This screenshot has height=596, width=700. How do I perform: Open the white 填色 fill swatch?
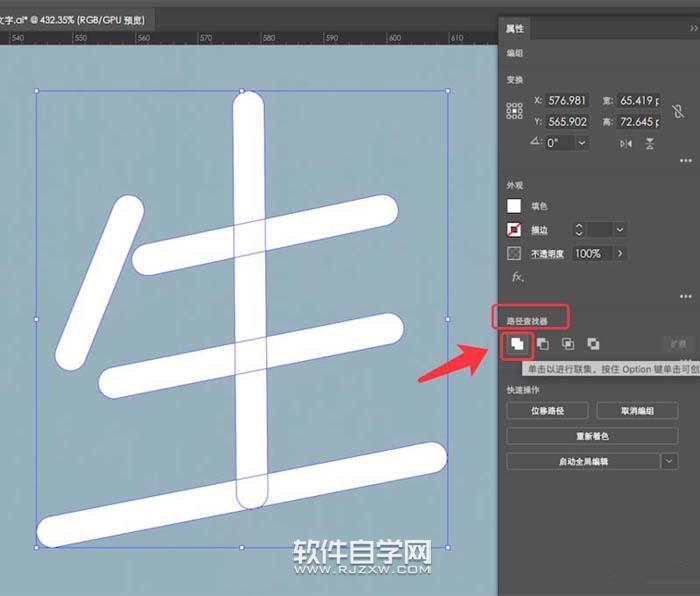[x=514, y=206]
